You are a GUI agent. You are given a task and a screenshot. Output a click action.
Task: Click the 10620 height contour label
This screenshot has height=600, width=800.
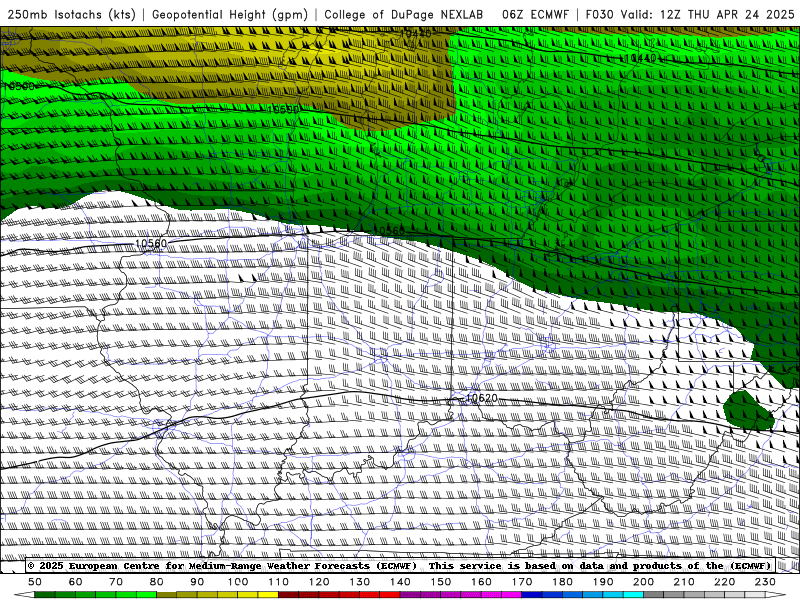[x=481, y=397]
